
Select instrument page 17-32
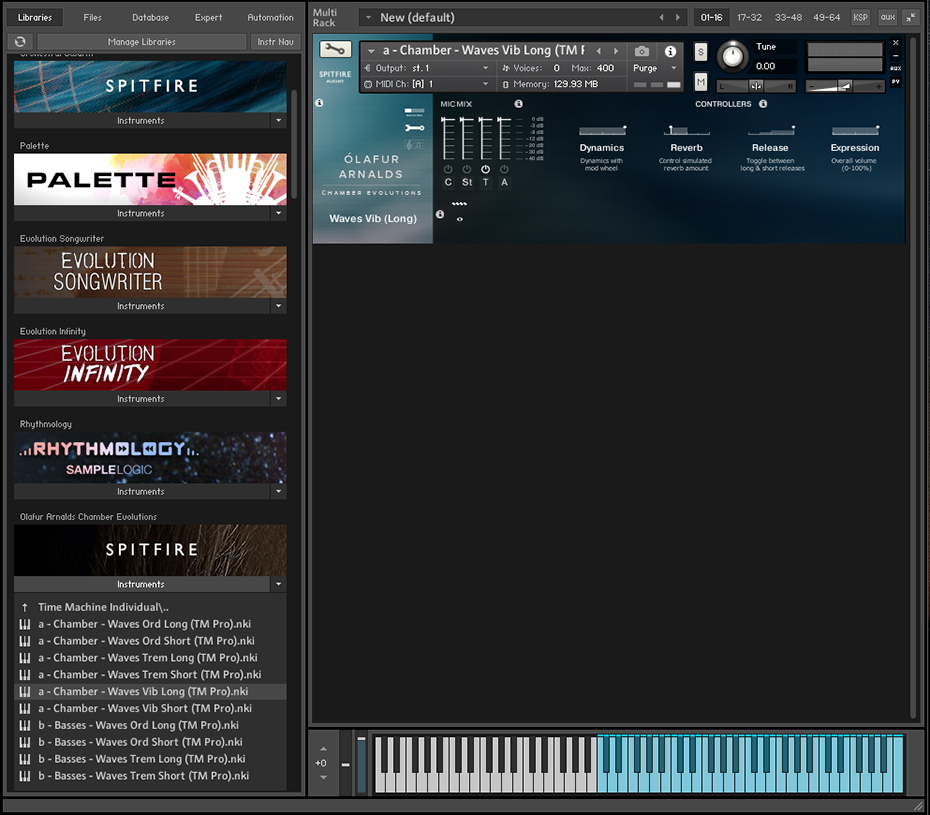pyautogui.click(x=749, y=18)
